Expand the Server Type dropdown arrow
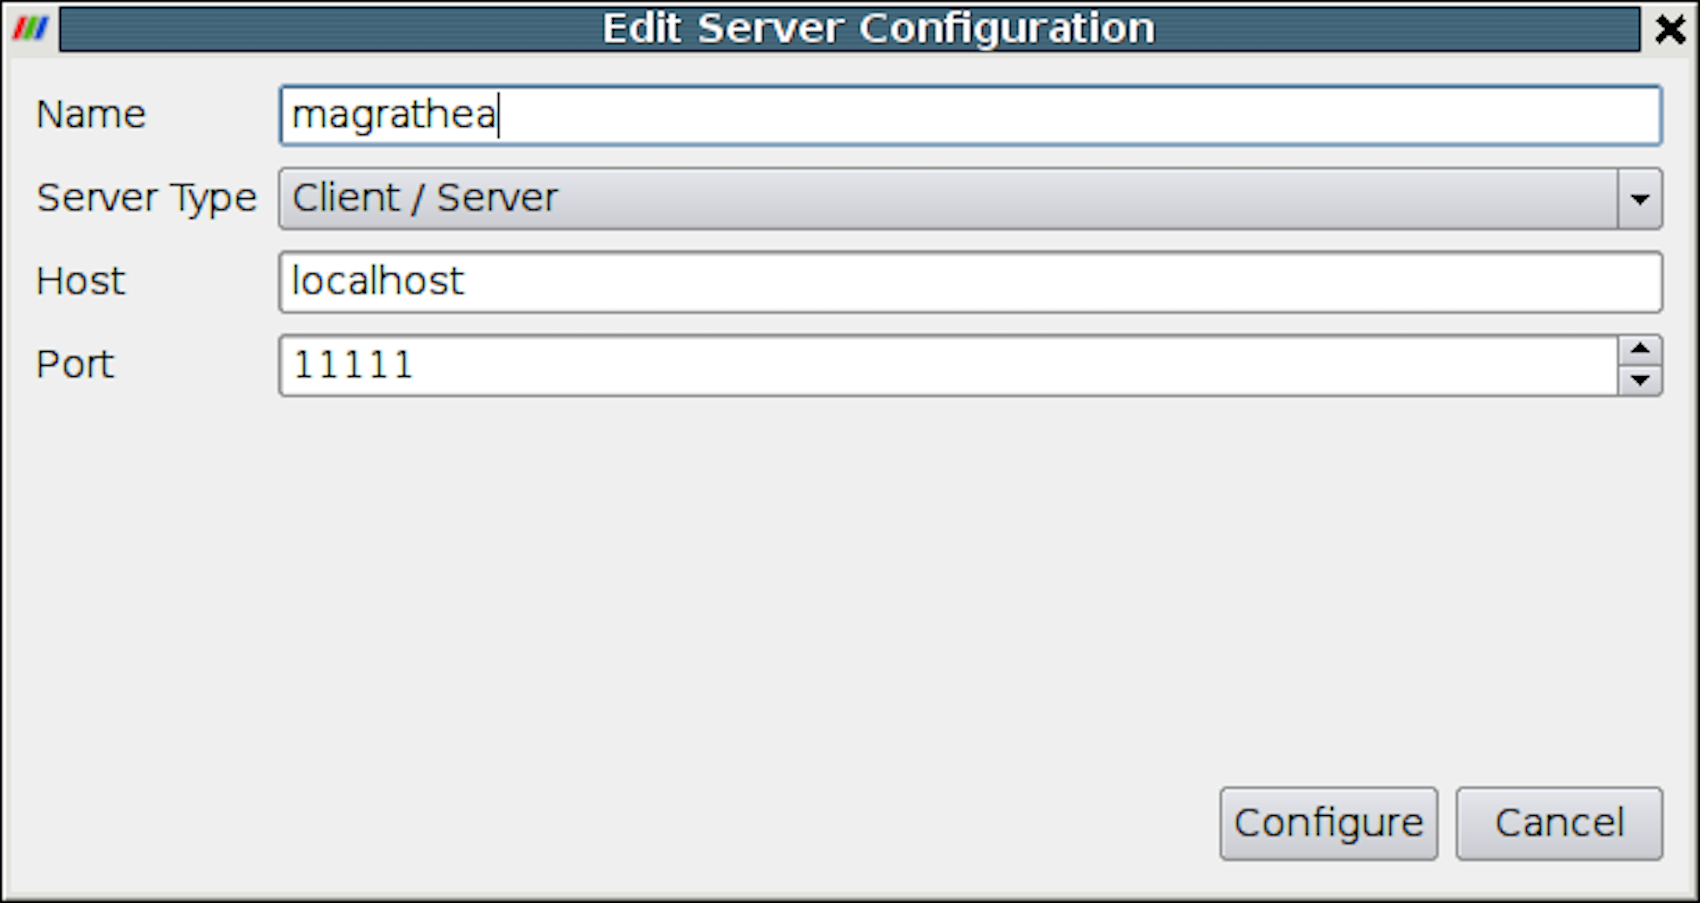Screen dimensions: 1700x903 pyautogui.click(x=1639, y=199)
